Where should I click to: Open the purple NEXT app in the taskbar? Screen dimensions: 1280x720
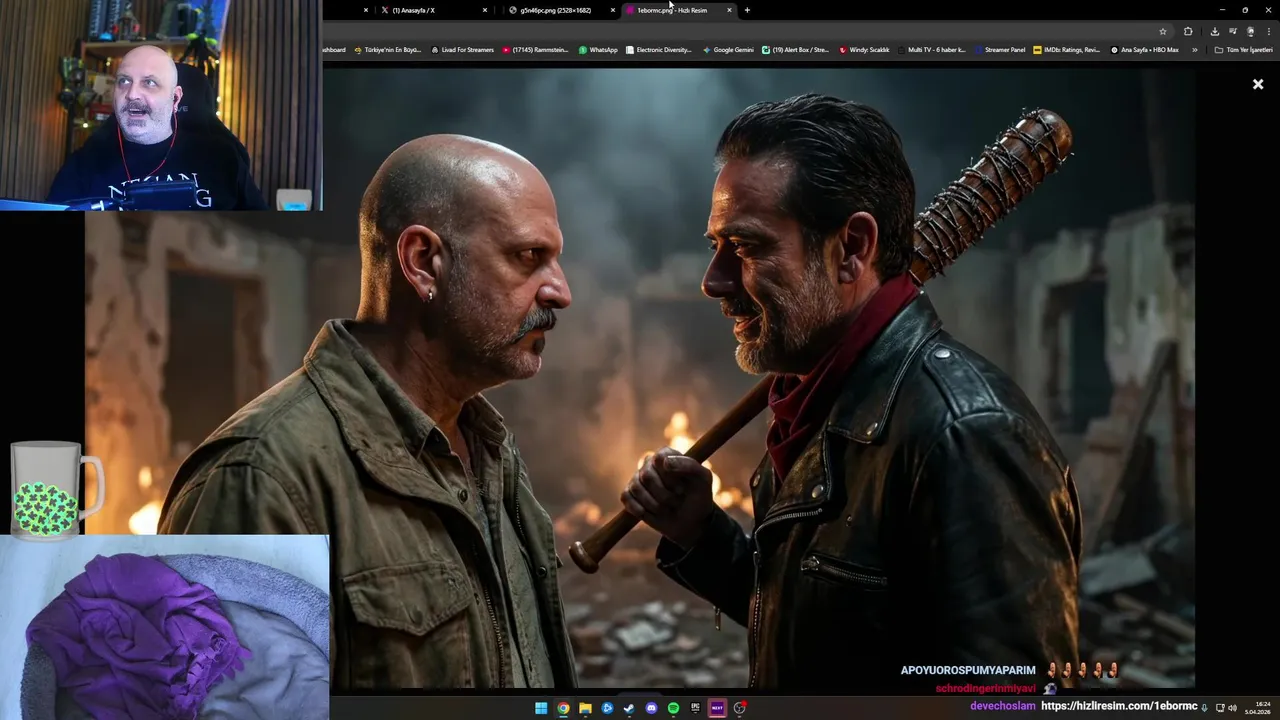(x=717, y=708)
